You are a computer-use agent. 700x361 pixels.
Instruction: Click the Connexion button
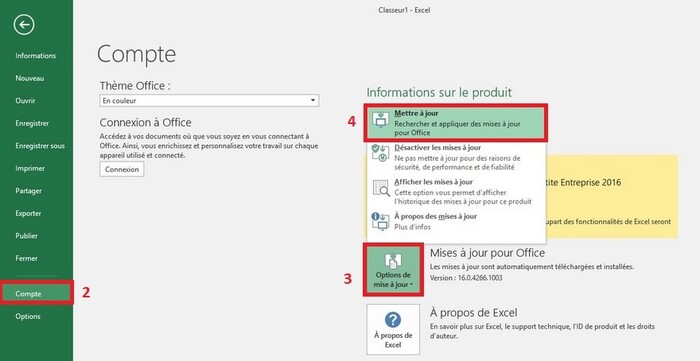pos(121,170)
